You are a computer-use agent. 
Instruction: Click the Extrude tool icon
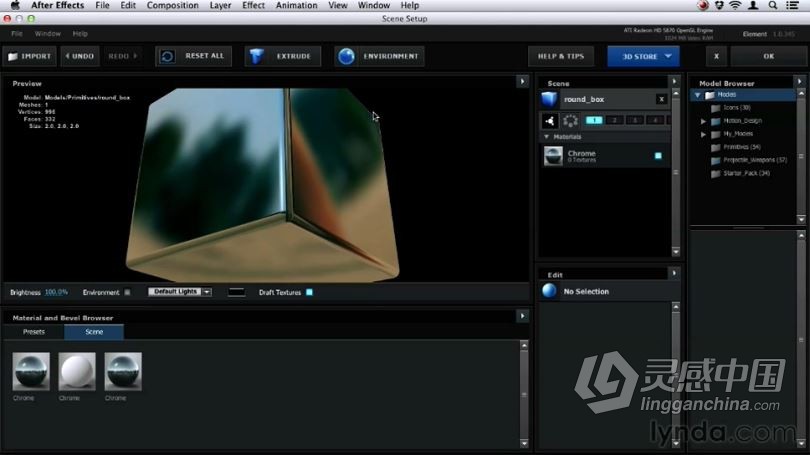[x=258, y=56]
